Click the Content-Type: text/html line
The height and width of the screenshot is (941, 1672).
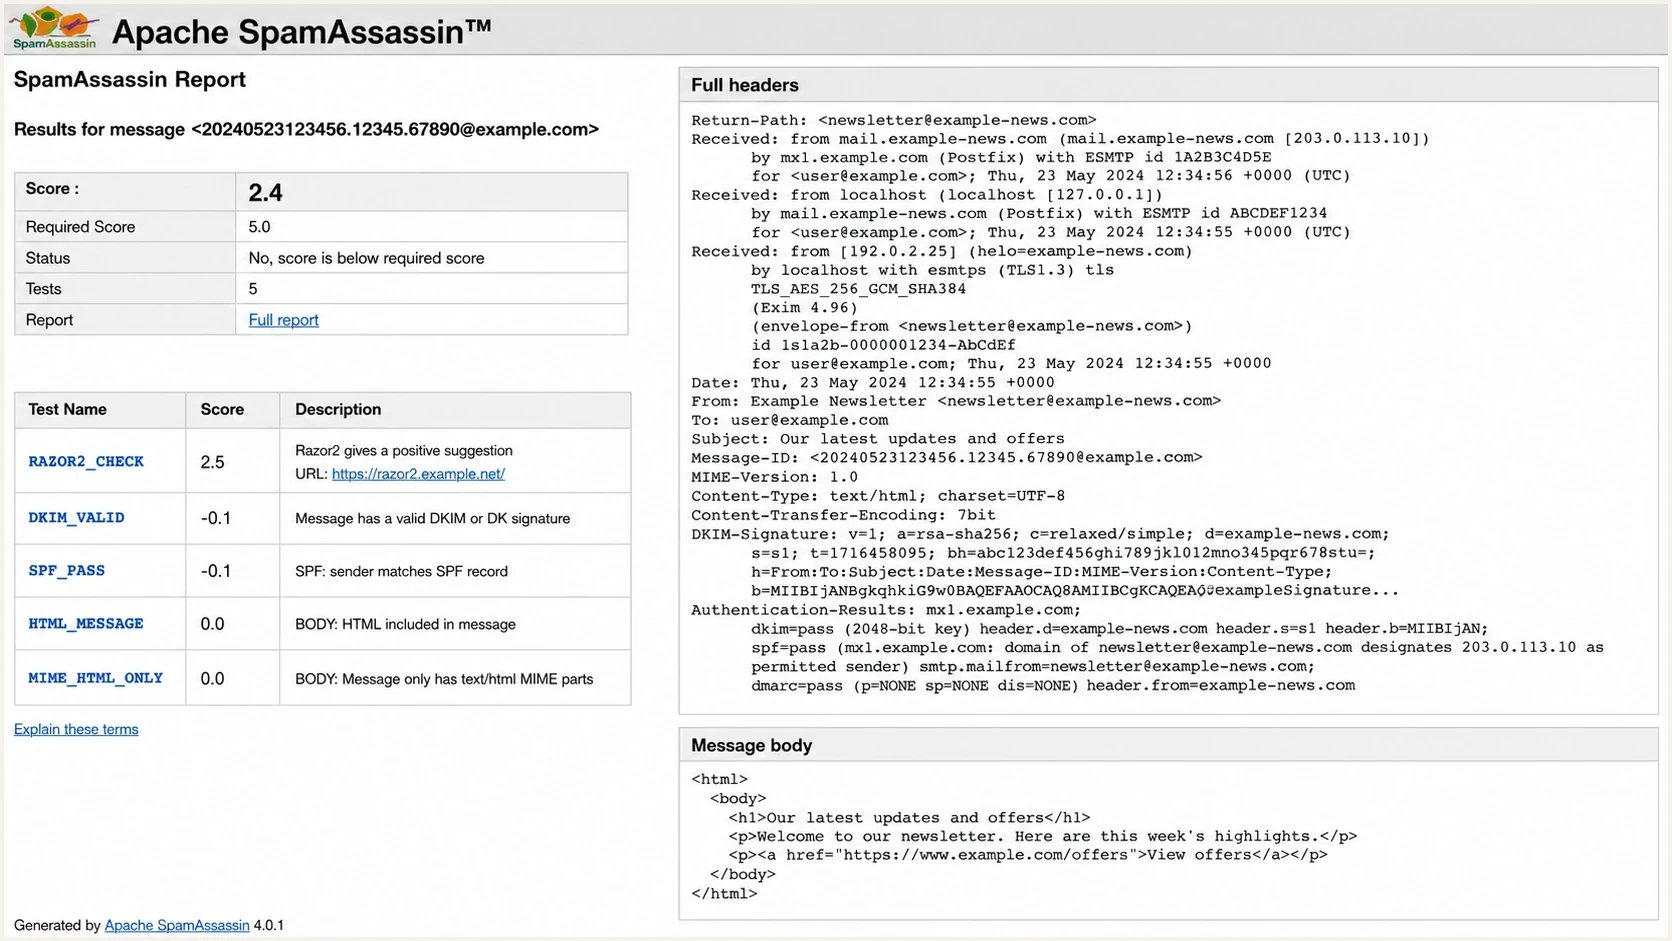[x=878, y=496]
